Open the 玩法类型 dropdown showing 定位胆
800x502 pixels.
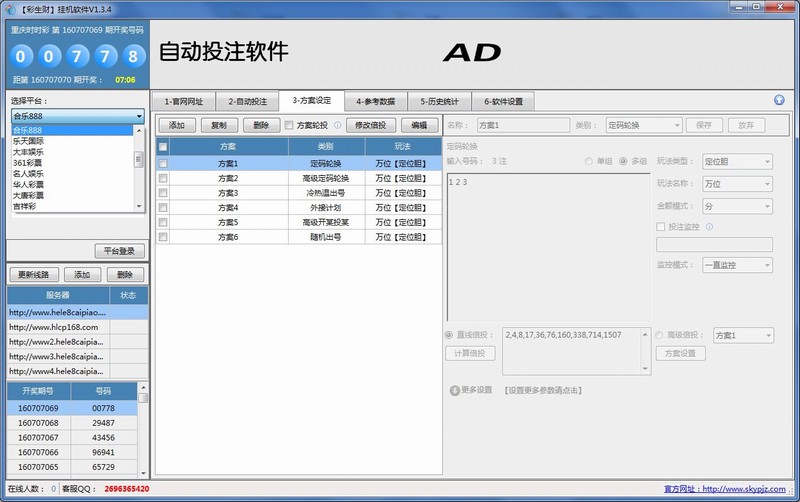[x=737, y=162]
